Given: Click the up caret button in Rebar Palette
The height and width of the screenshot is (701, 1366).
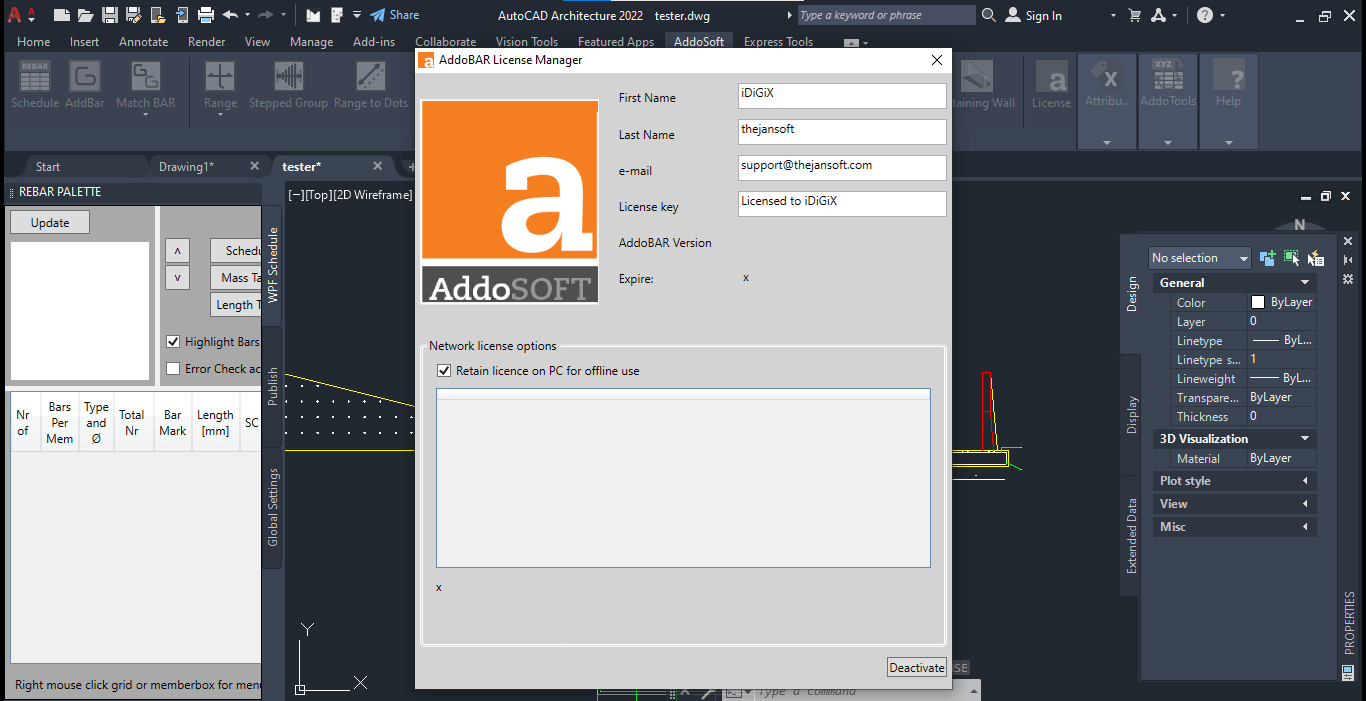Looking at the screenshot, I should click(x=177, y=251).
